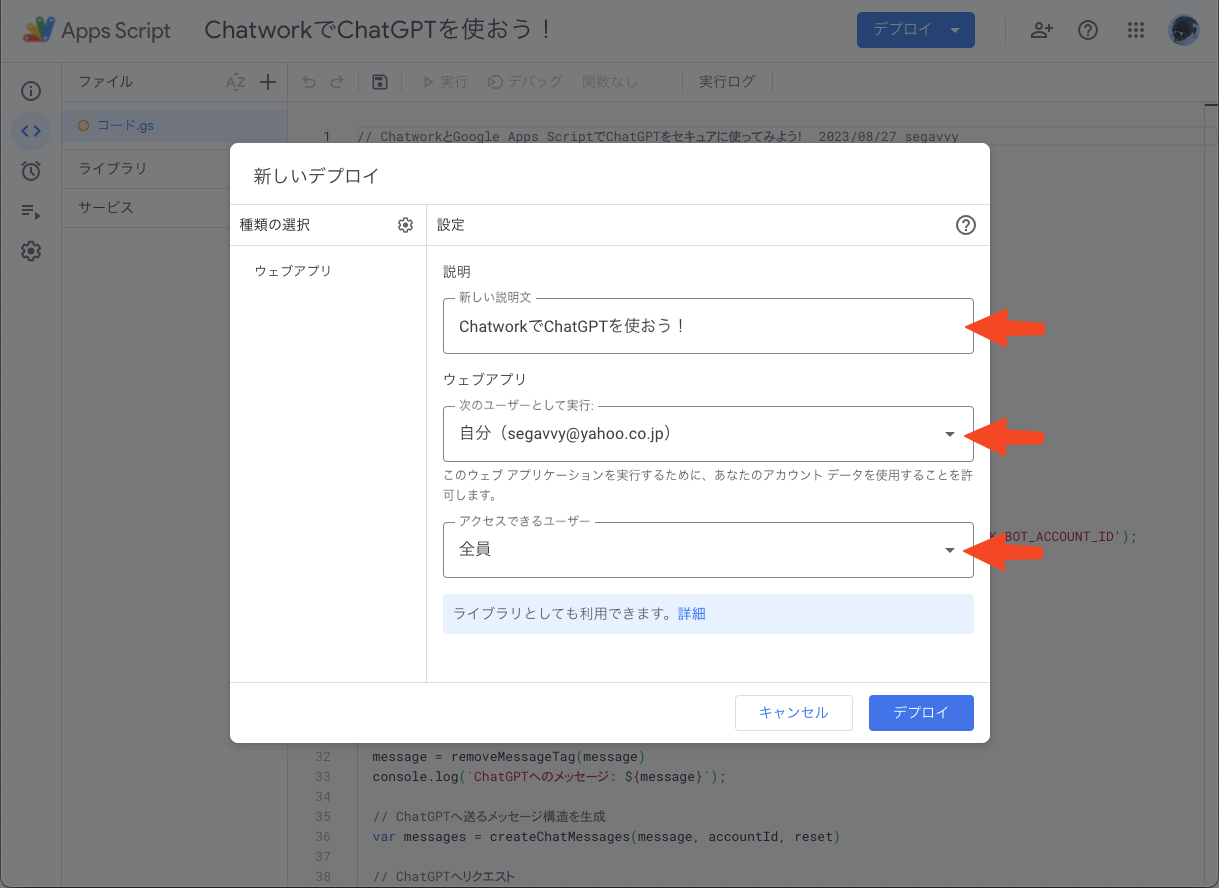
Task: Click code line 36 createChatMessages
Action: tap(605, 836)
